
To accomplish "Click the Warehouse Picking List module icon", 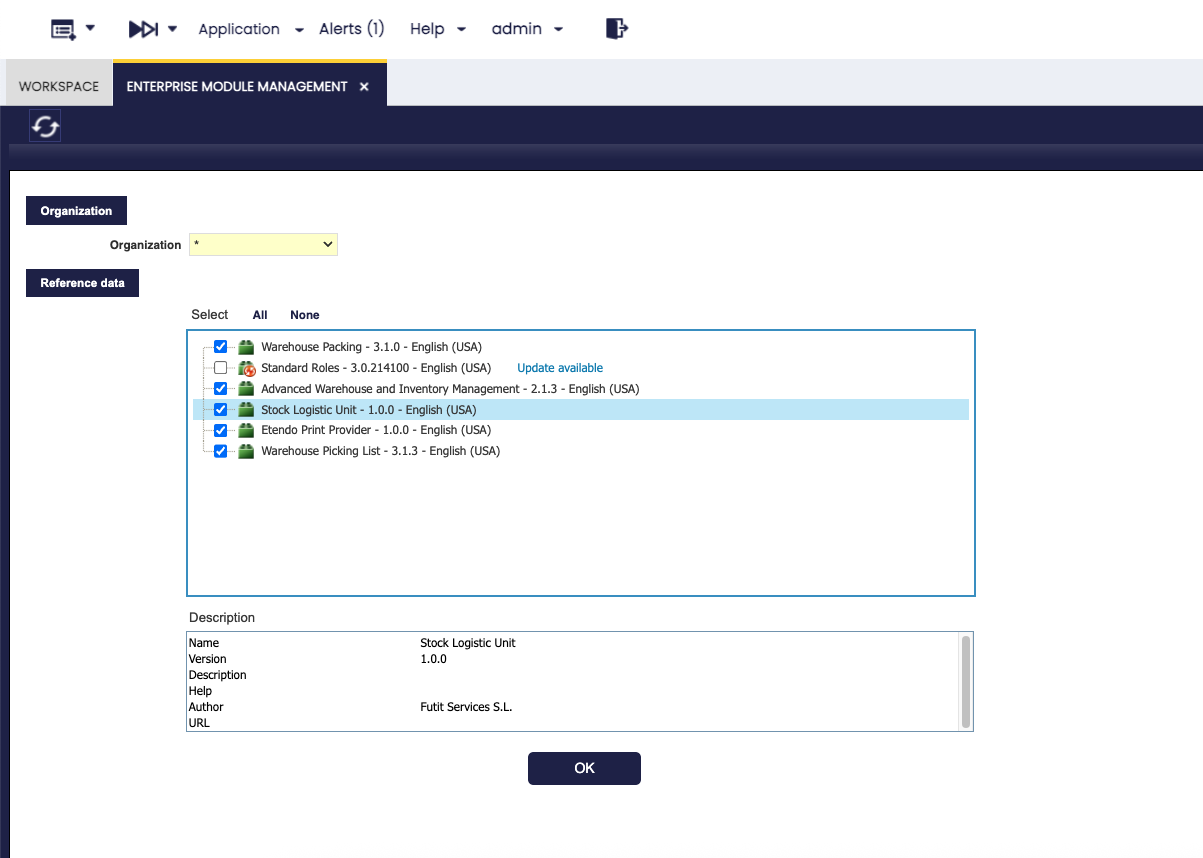I will 246,451.
